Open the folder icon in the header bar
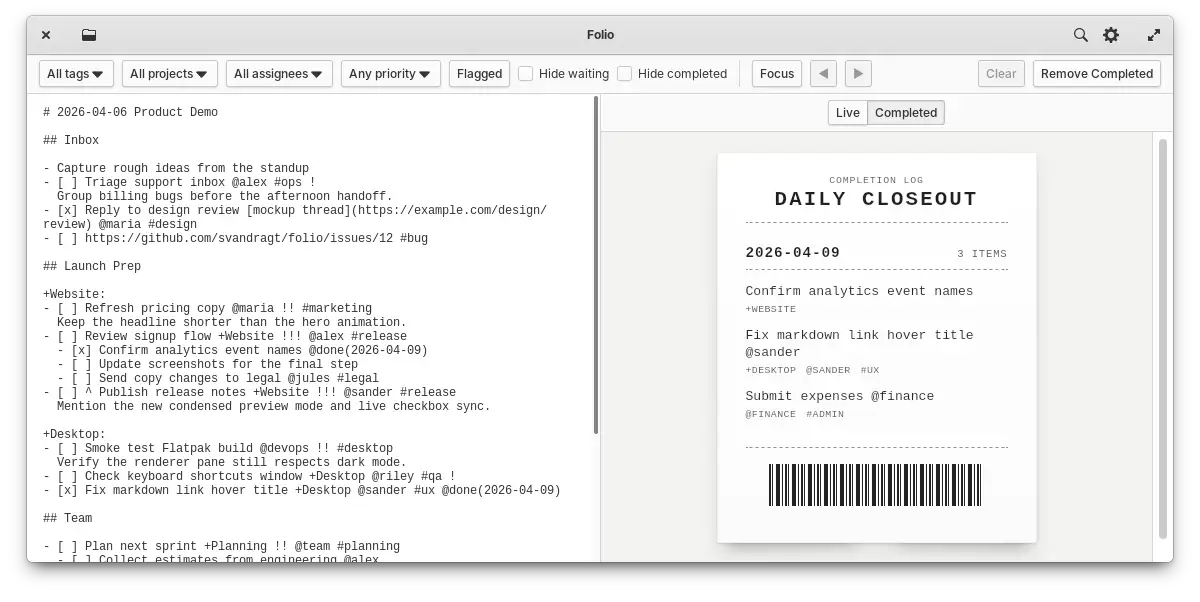 [89, 35]
